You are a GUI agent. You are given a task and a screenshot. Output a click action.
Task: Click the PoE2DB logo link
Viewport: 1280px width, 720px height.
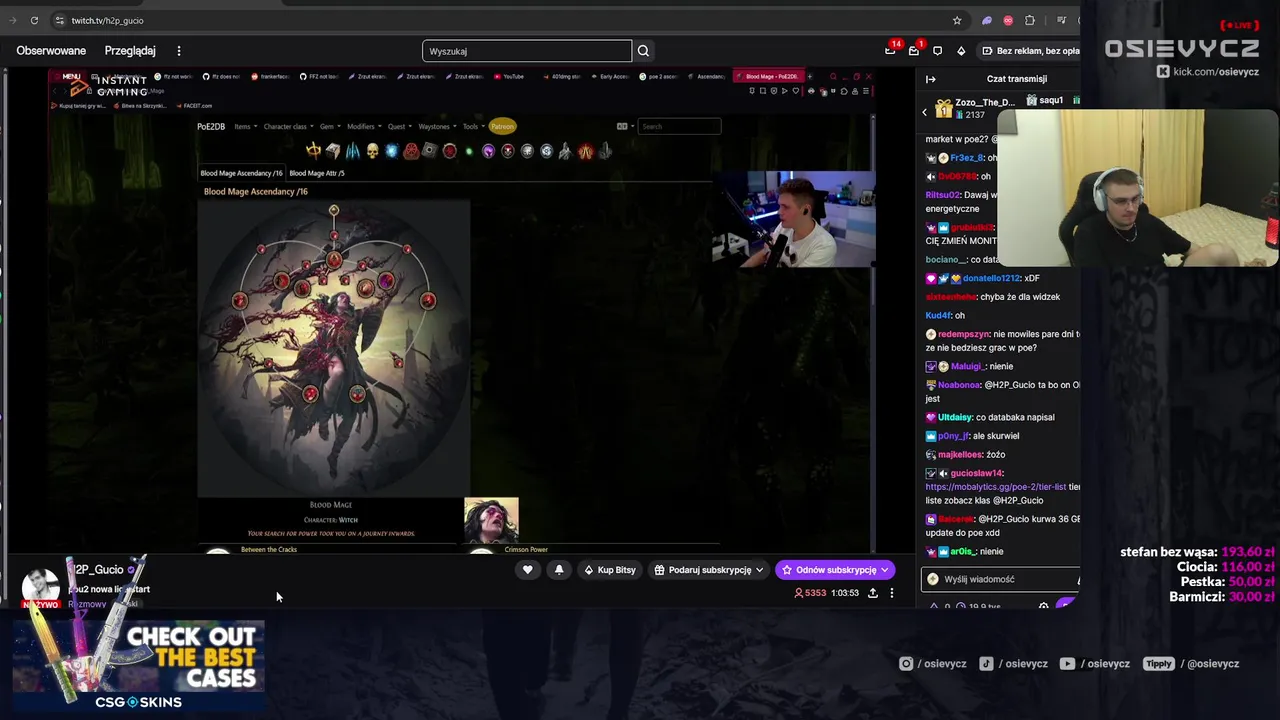211,127
